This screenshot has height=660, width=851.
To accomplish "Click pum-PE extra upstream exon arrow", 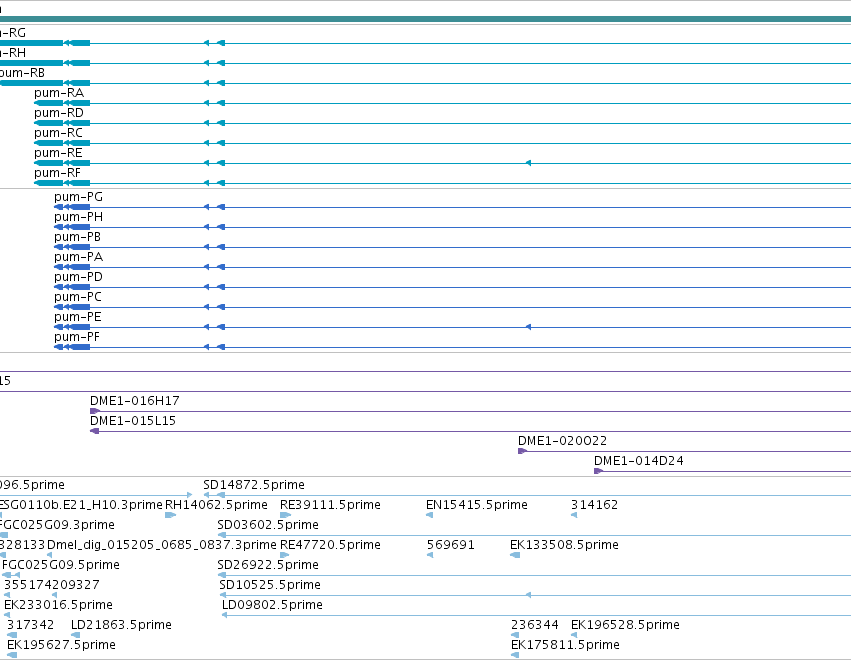I will [x=528, y=327].
